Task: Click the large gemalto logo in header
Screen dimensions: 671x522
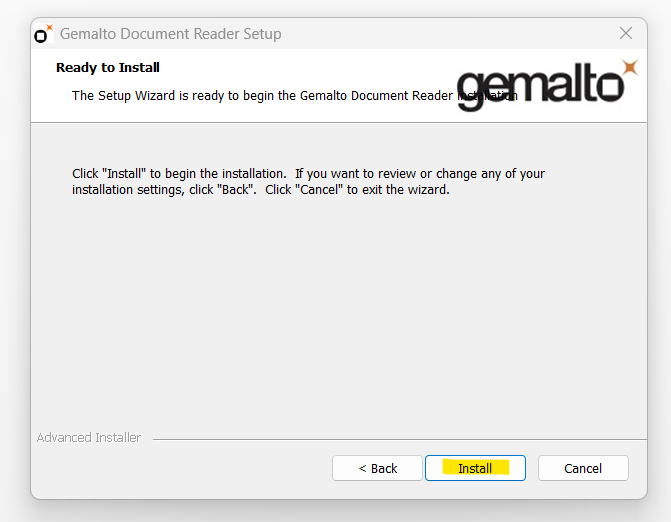Action: pyautogui.click(x=547, y=84)
